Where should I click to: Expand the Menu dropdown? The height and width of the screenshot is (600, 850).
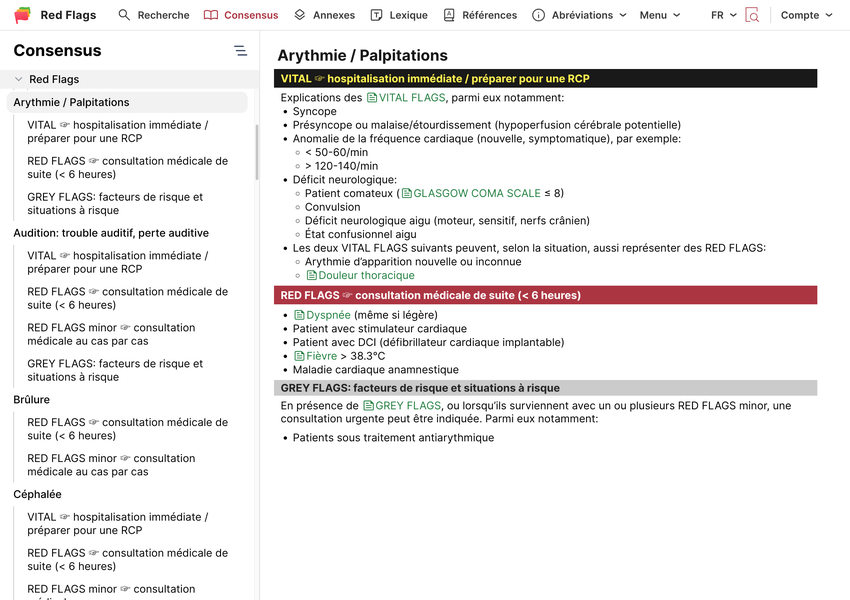[x=660, y=15]
